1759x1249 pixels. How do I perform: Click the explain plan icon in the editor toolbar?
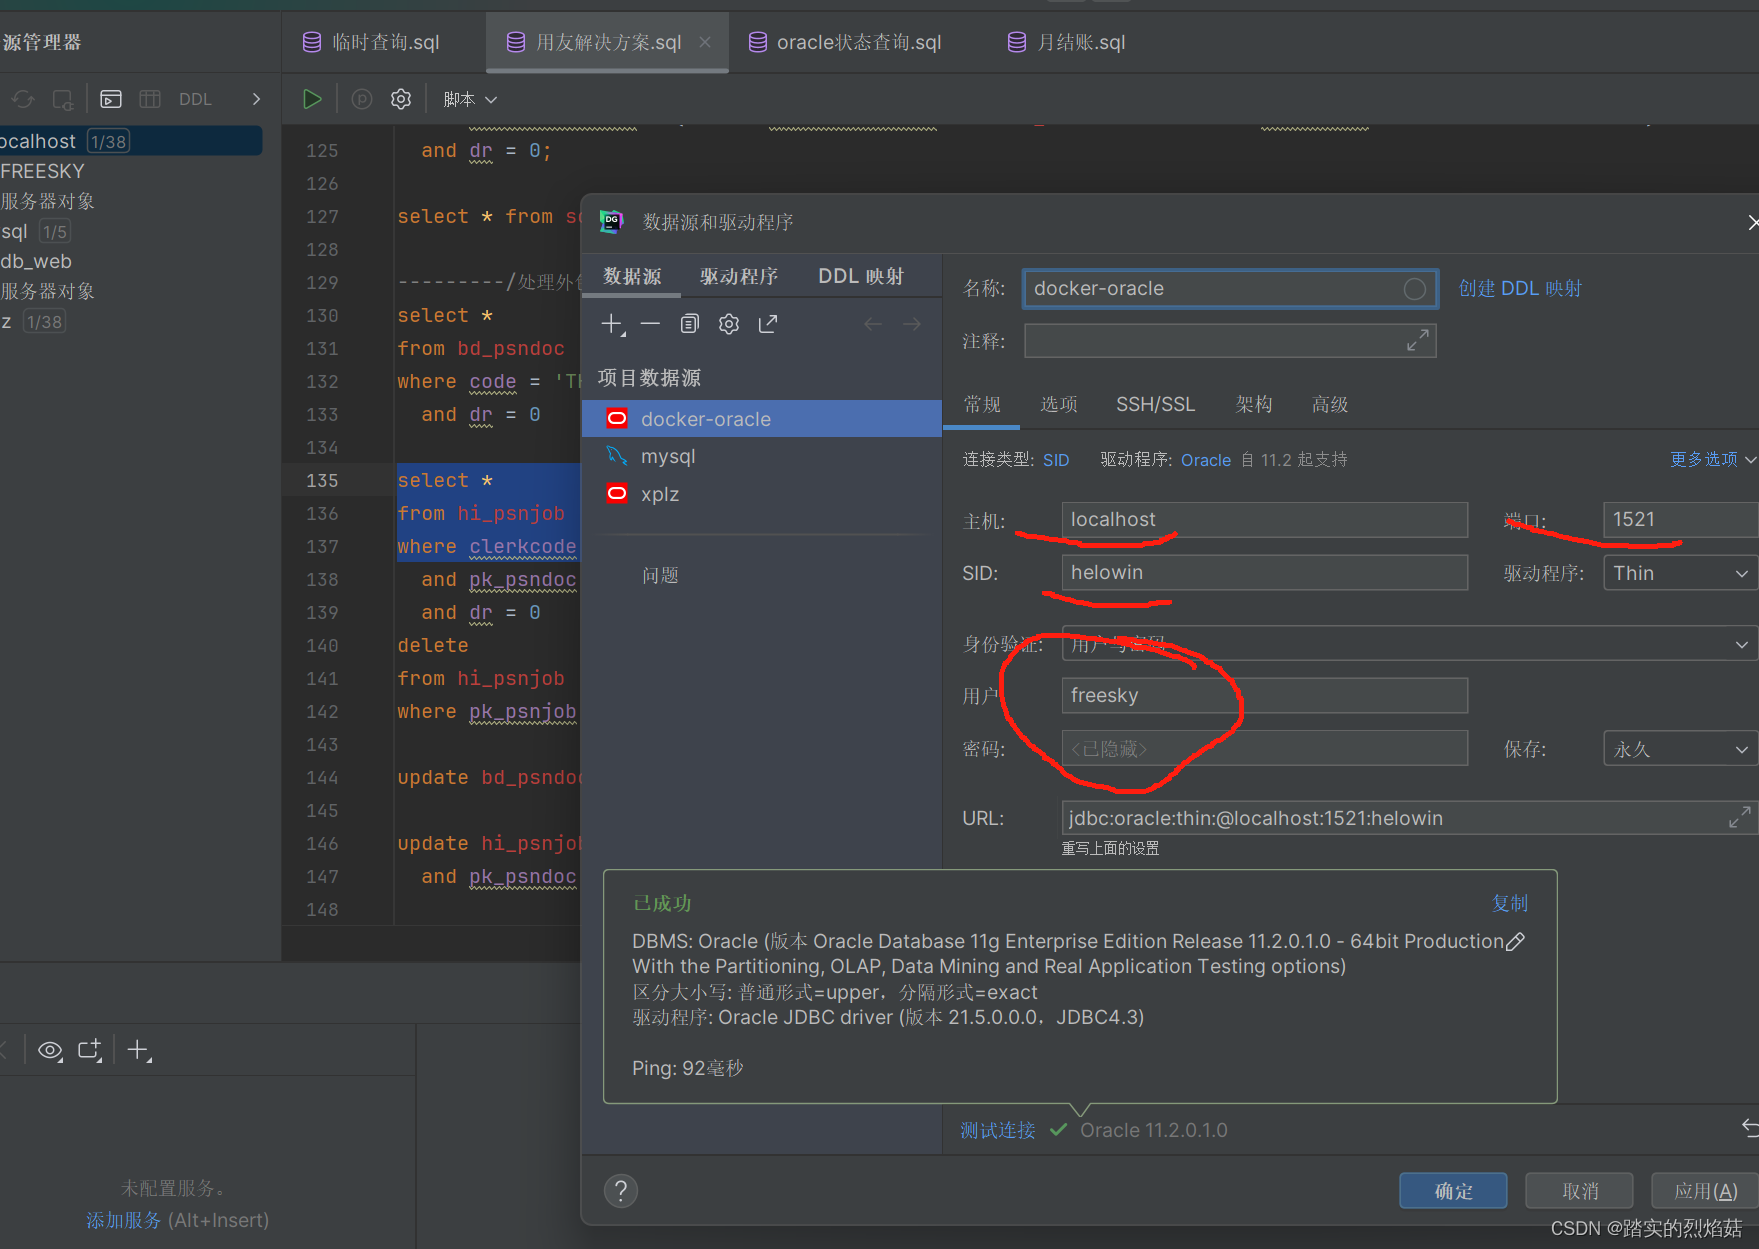click(362, 99)
